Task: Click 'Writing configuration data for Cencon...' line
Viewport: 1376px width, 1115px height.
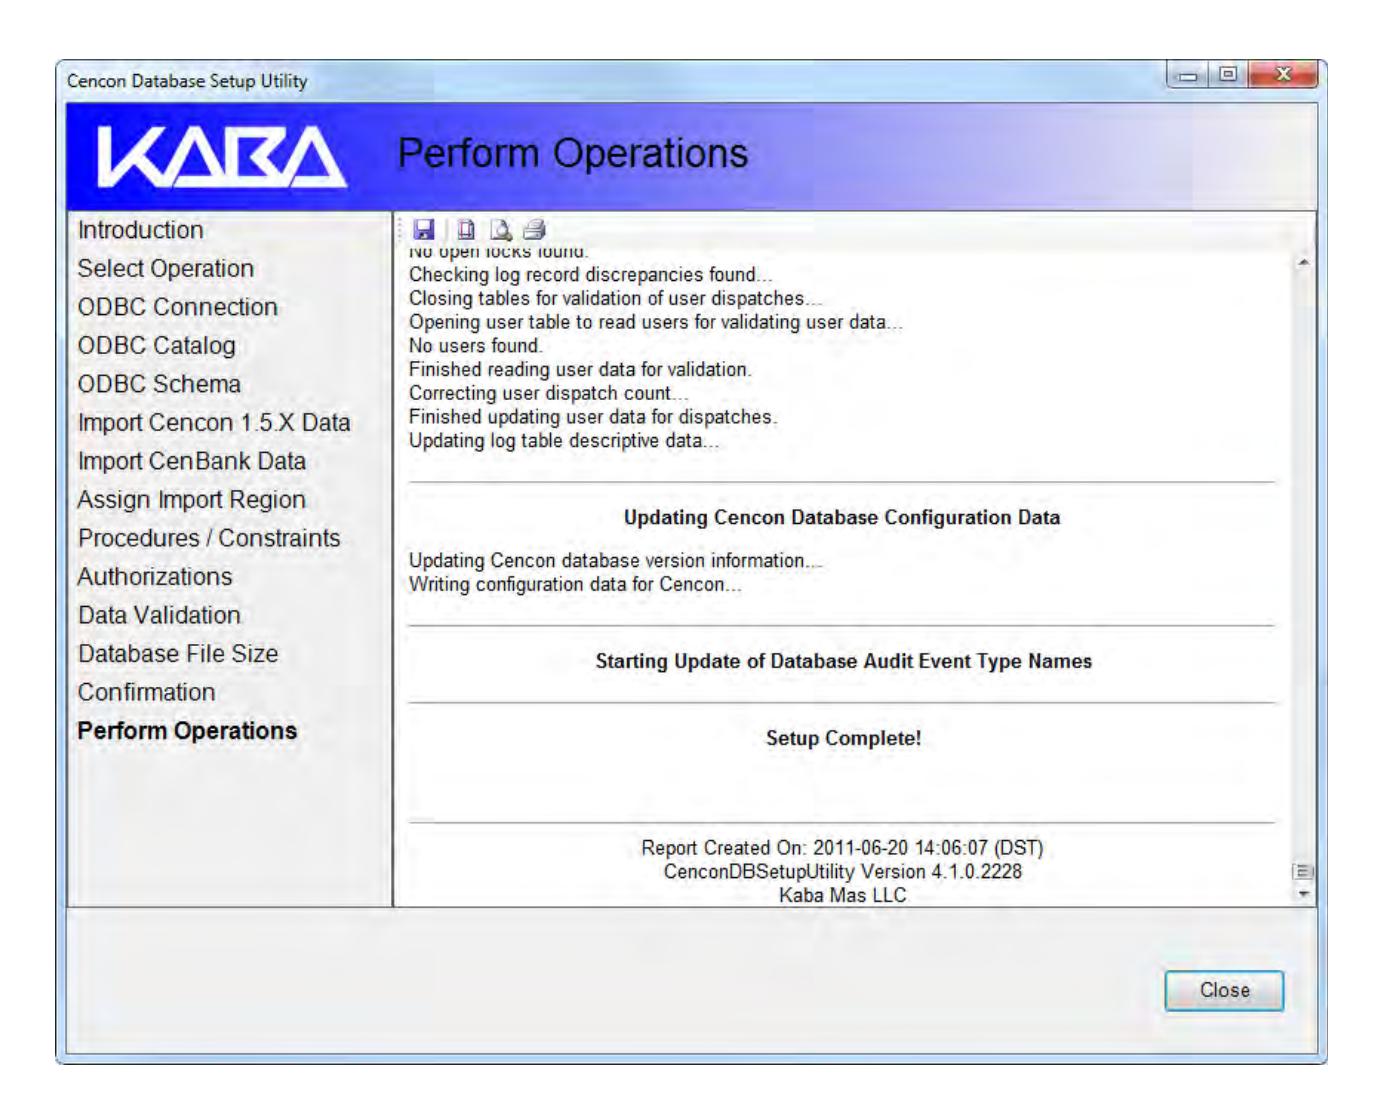Action: pyautogui.click(x=576, y=585)
